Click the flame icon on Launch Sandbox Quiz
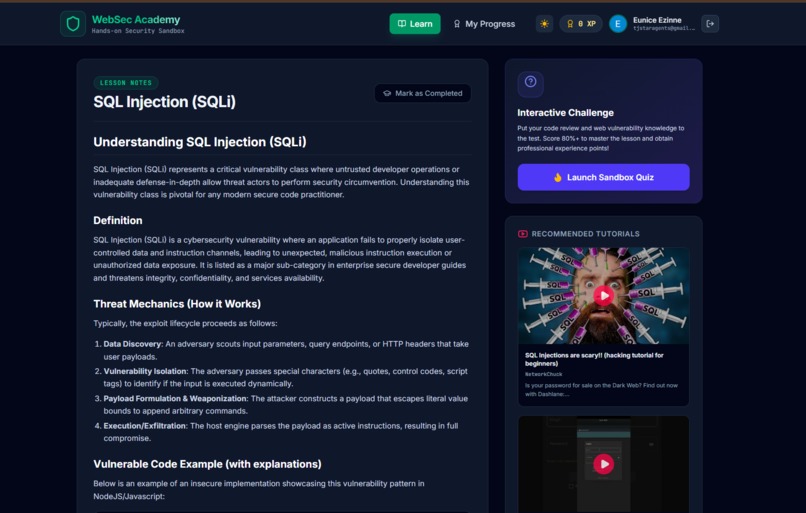Viewport: 806px width, 513px height. tap(558, 177)
